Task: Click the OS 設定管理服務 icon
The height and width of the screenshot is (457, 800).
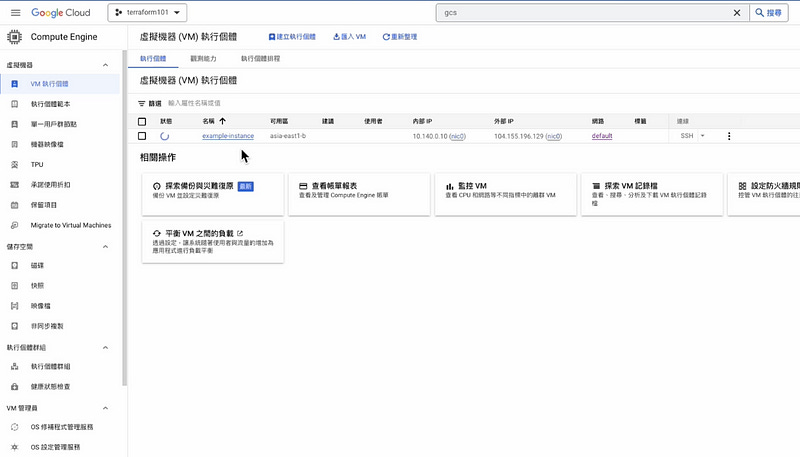Action: click(14, 447)
